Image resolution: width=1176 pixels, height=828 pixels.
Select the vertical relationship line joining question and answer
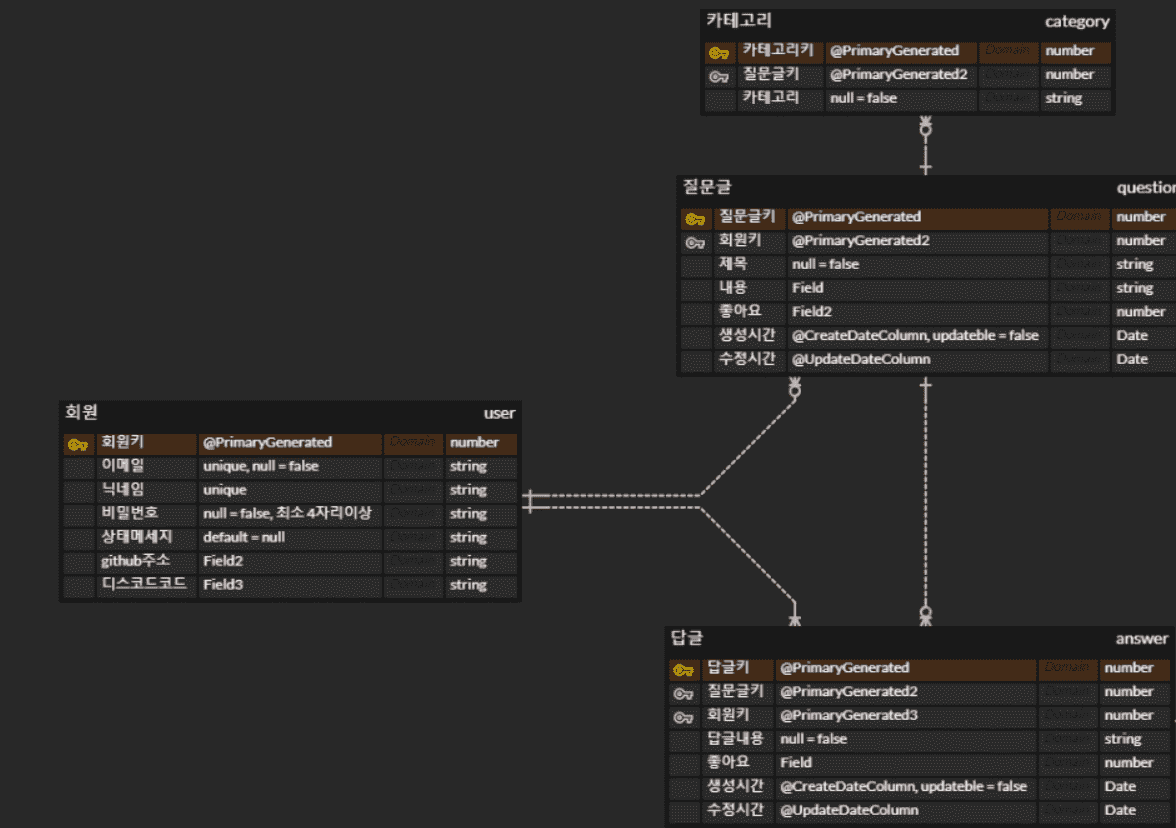[926, 501]
